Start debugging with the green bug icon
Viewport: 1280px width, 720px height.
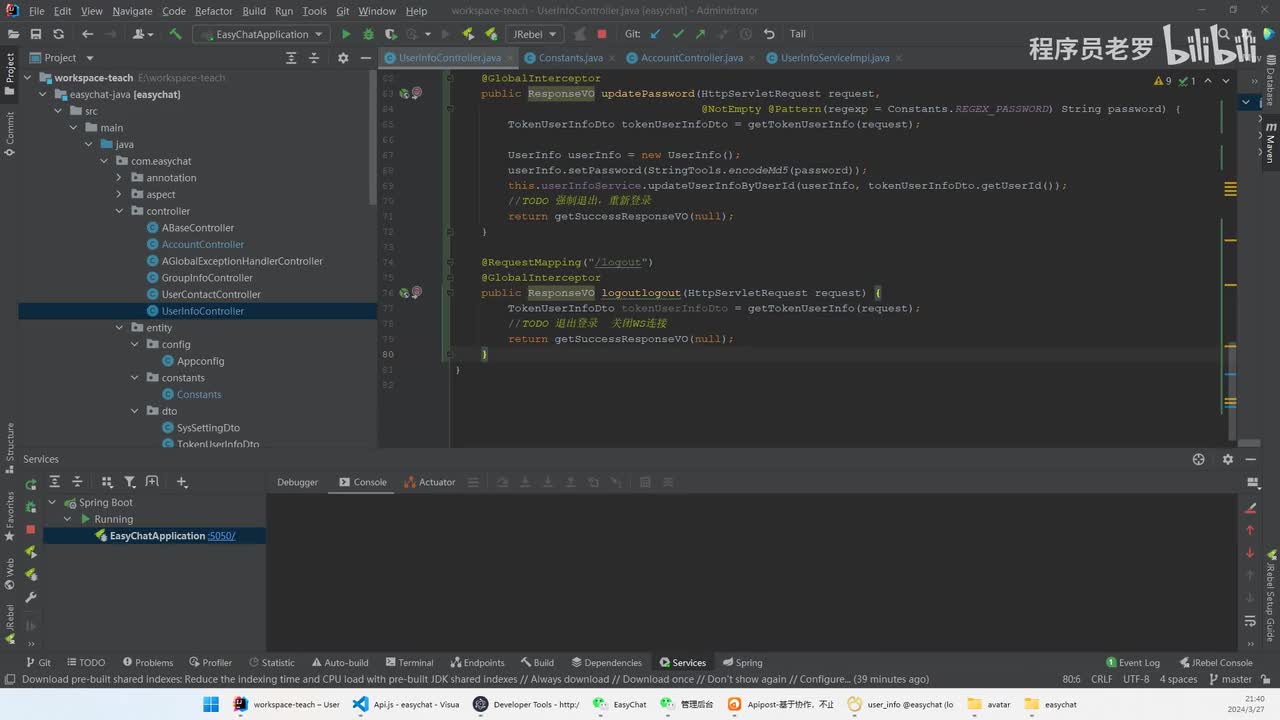368,34
